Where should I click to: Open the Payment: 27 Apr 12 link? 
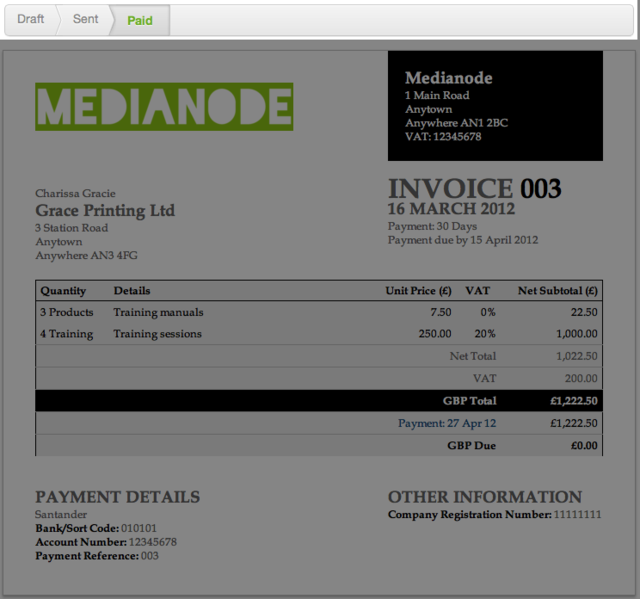click(446, 423)
